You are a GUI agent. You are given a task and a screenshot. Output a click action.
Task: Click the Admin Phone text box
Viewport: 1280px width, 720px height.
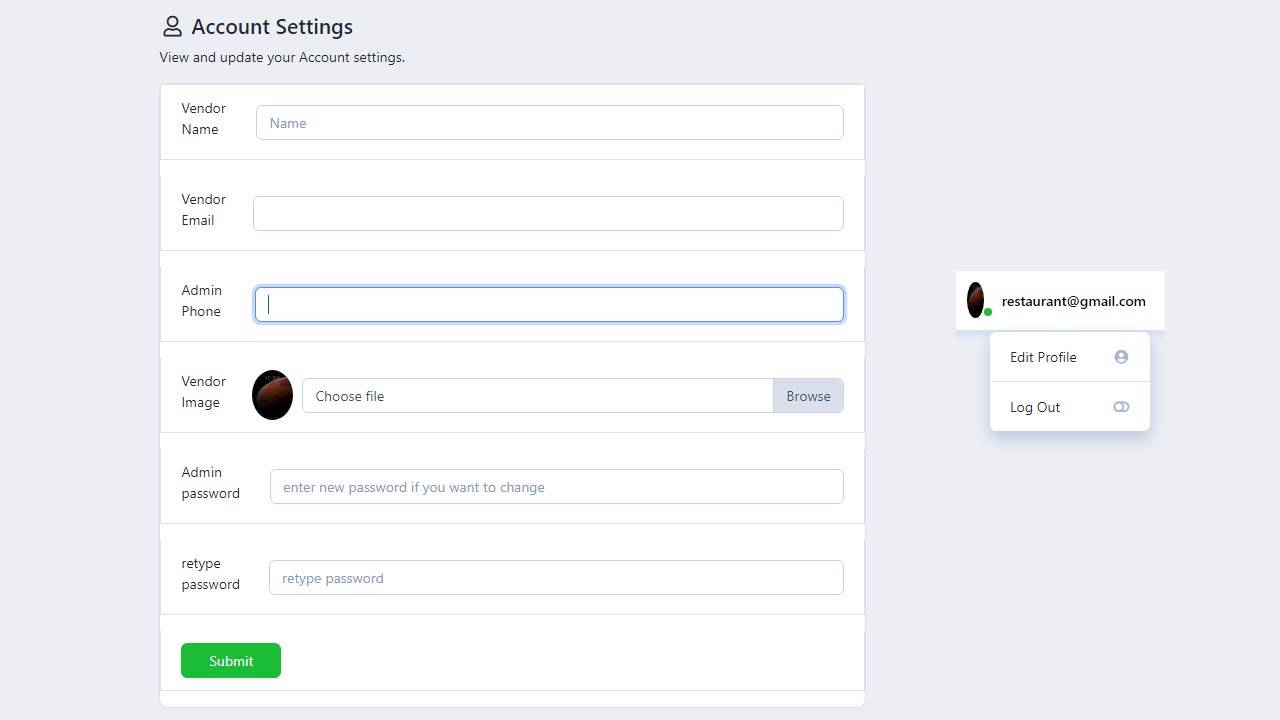click(549, 305)
